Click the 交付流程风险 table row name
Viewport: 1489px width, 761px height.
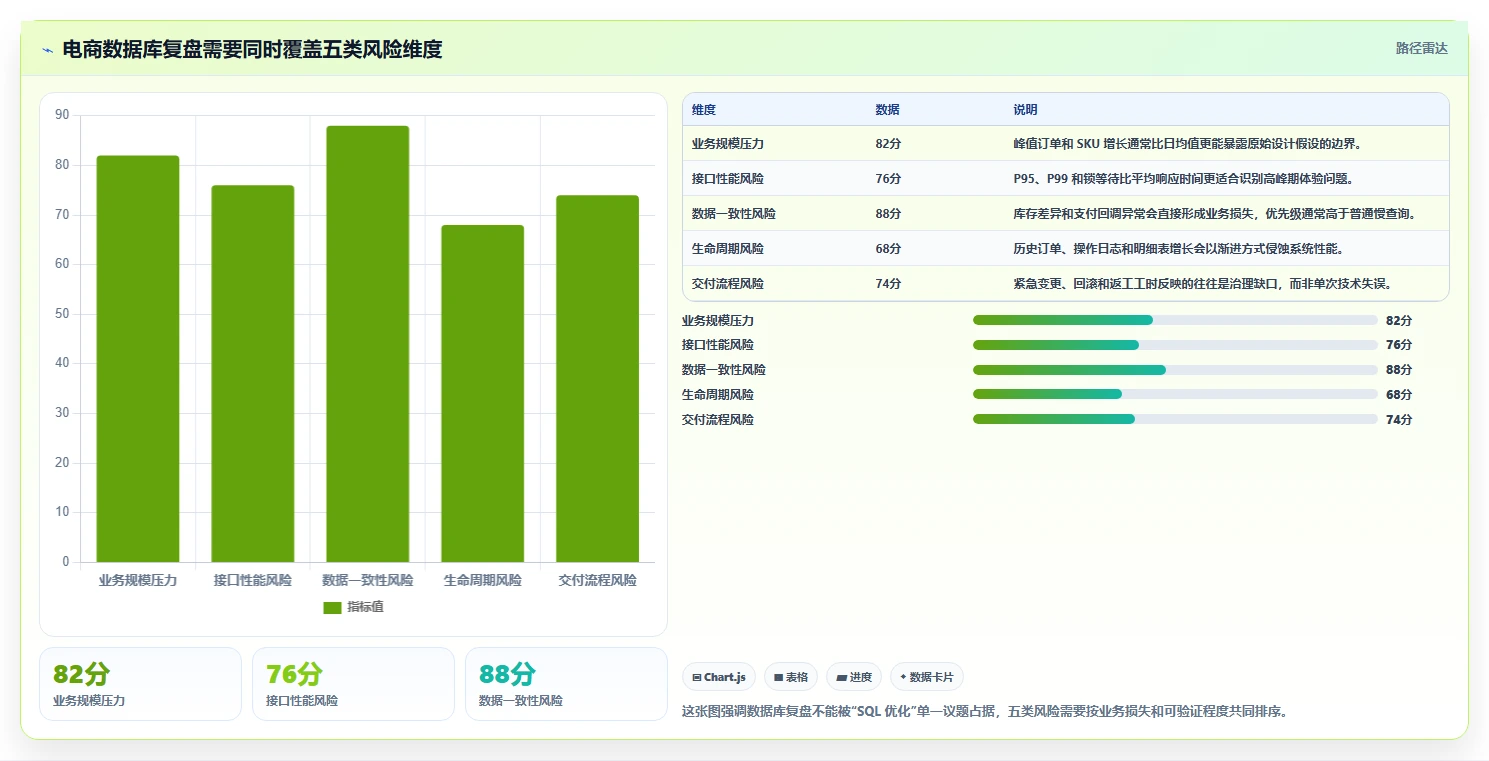728,284
